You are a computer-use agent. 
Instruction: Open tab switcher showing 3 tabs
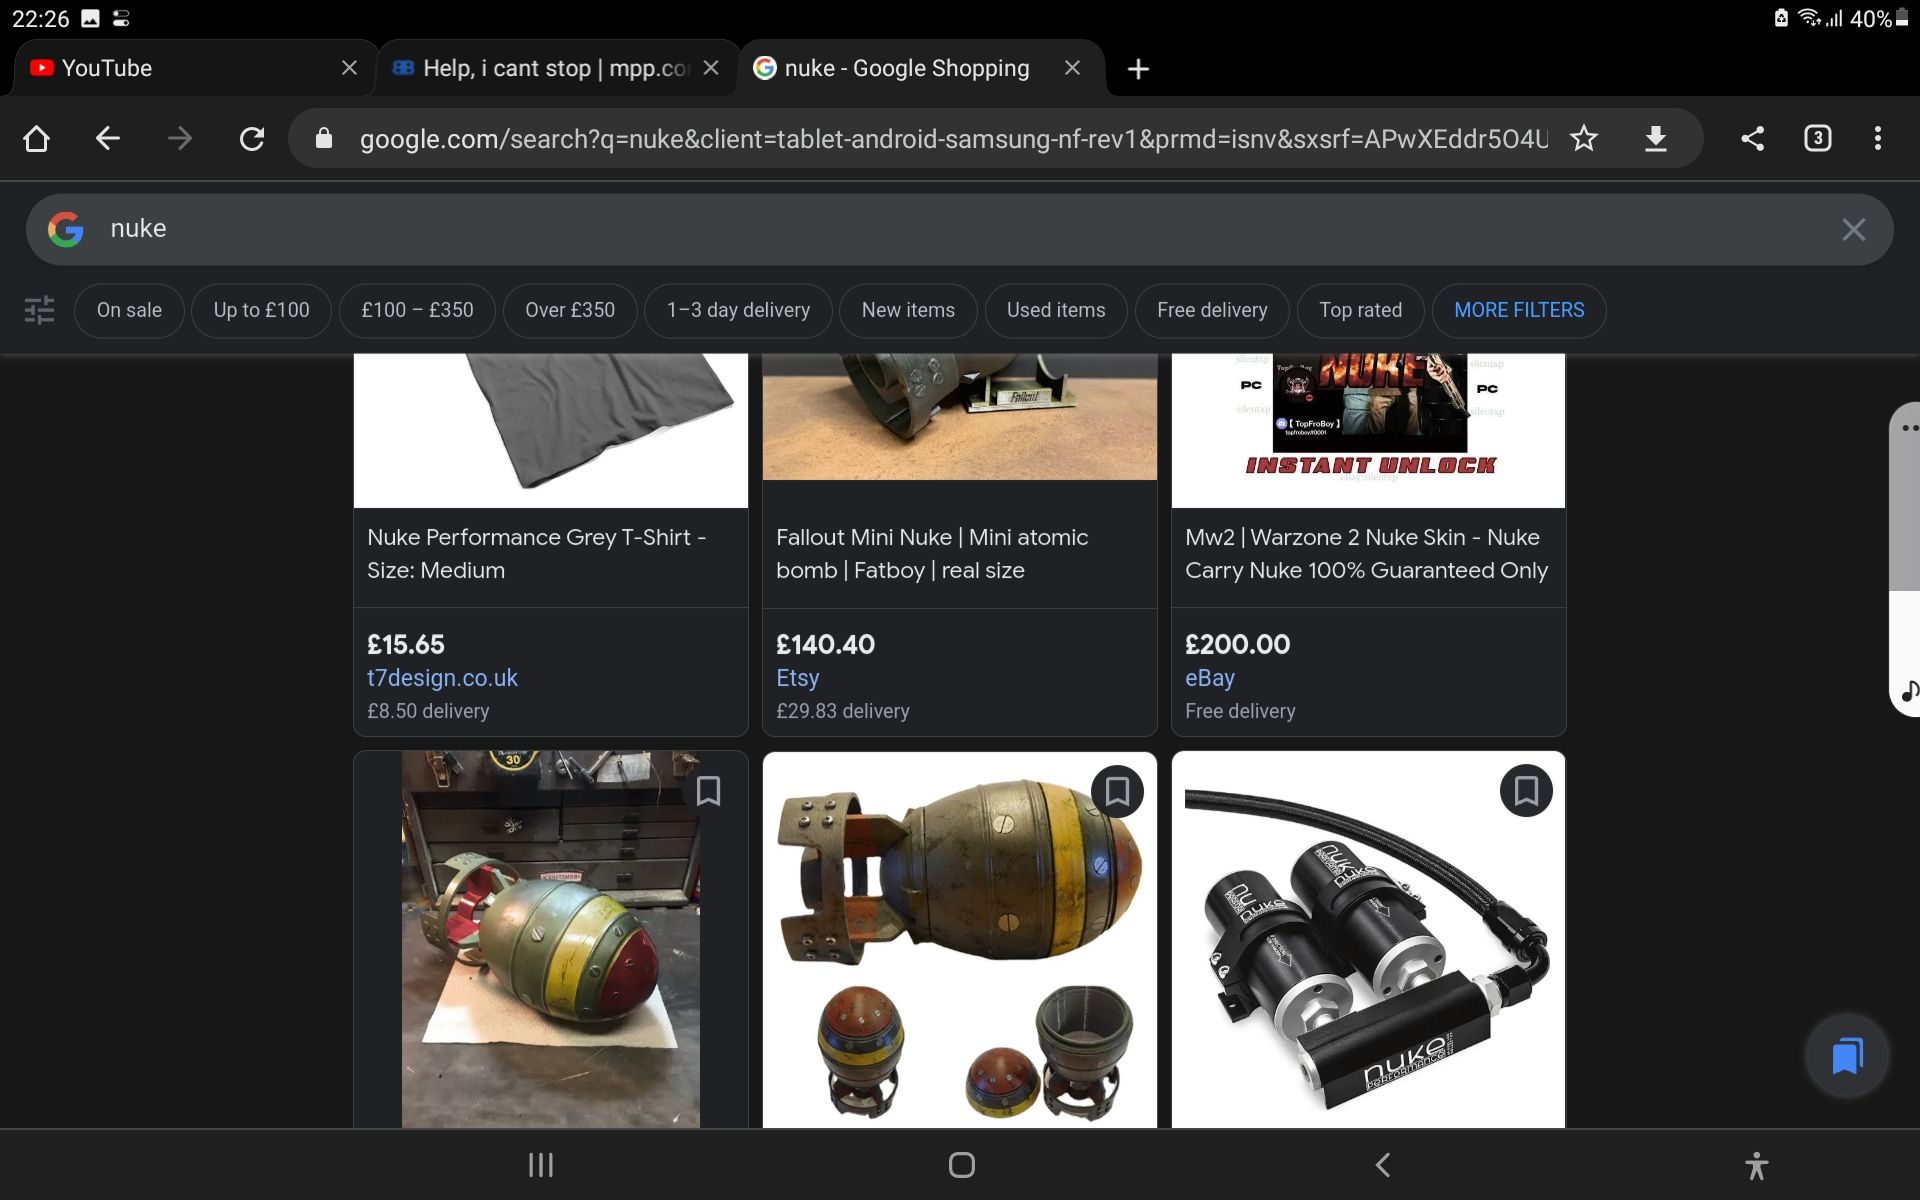point(1817,138)
